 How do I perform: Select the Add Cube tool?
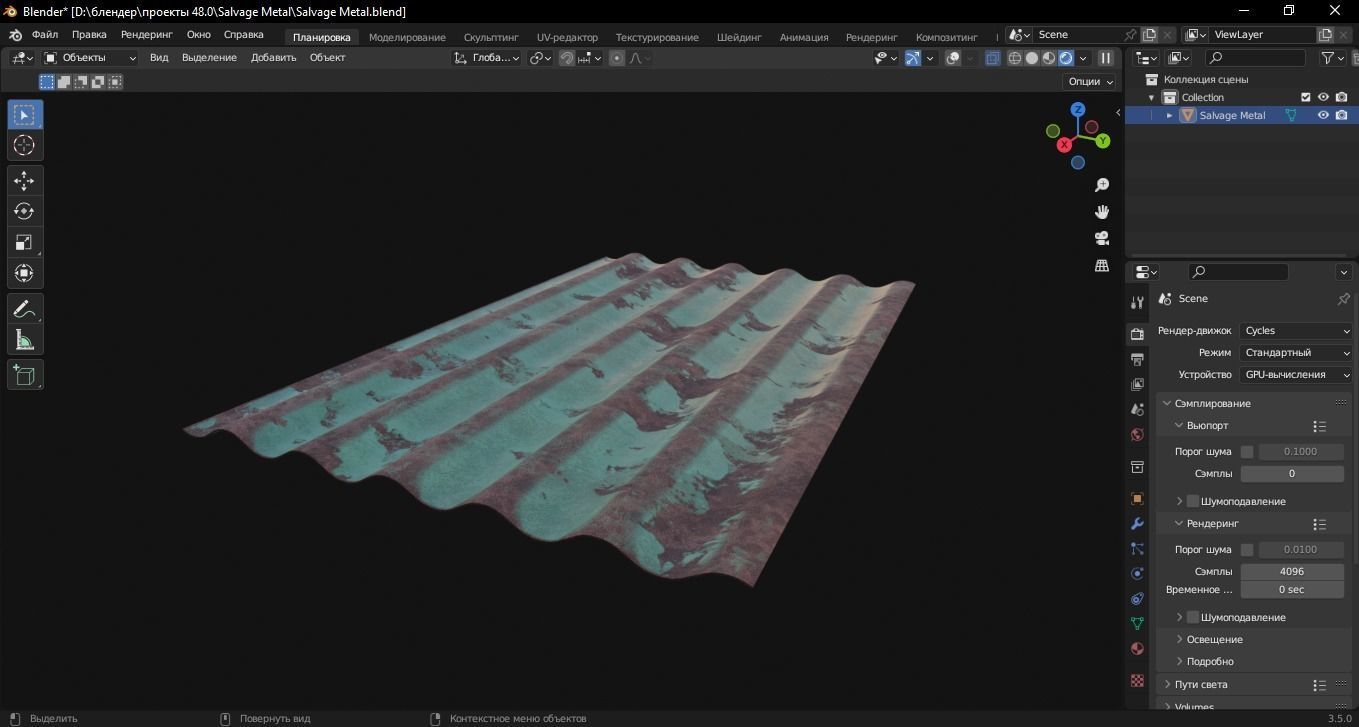(24, 375)
